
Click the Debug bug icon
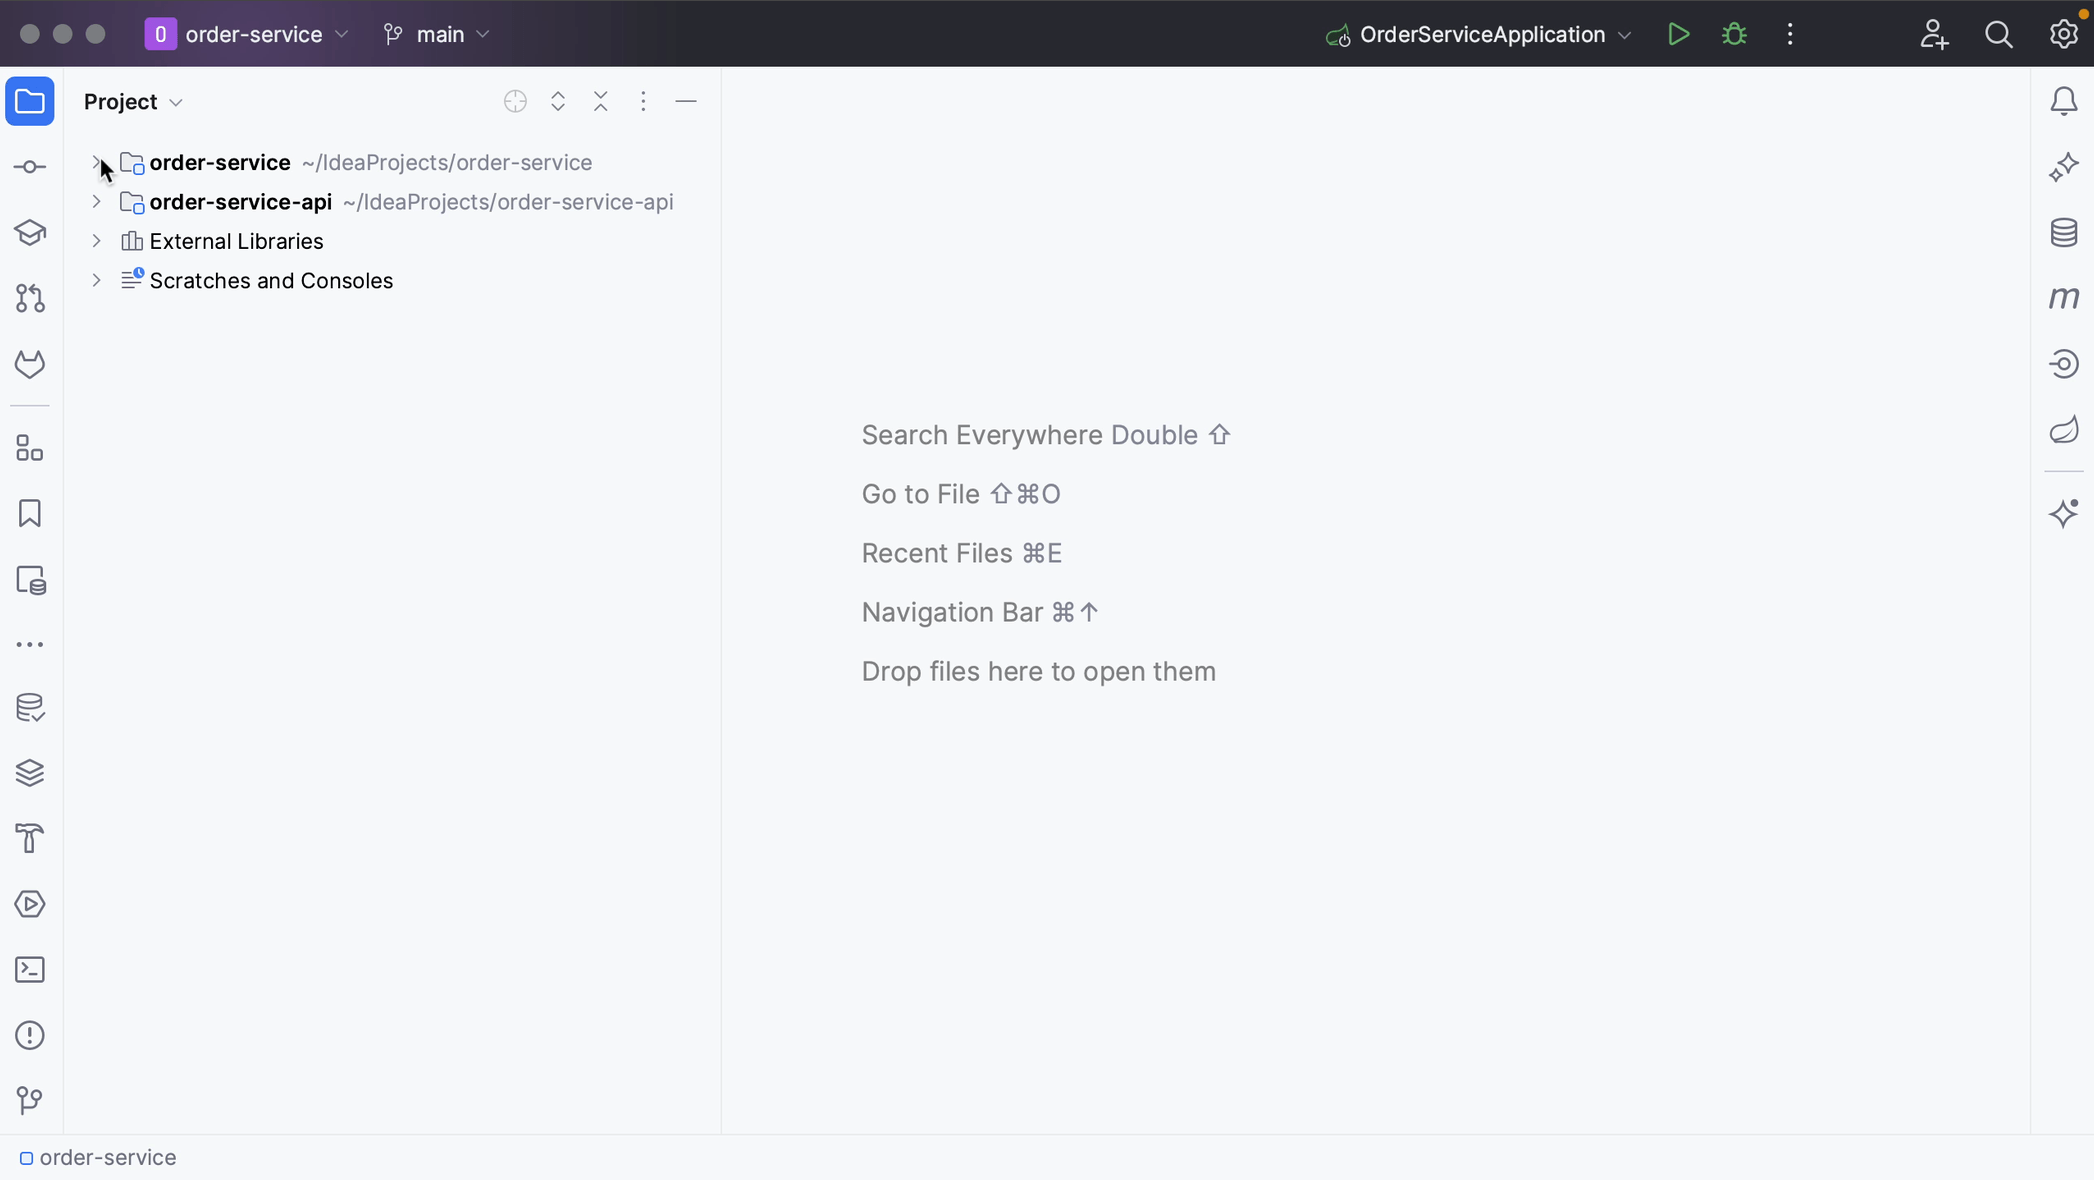1734,34
